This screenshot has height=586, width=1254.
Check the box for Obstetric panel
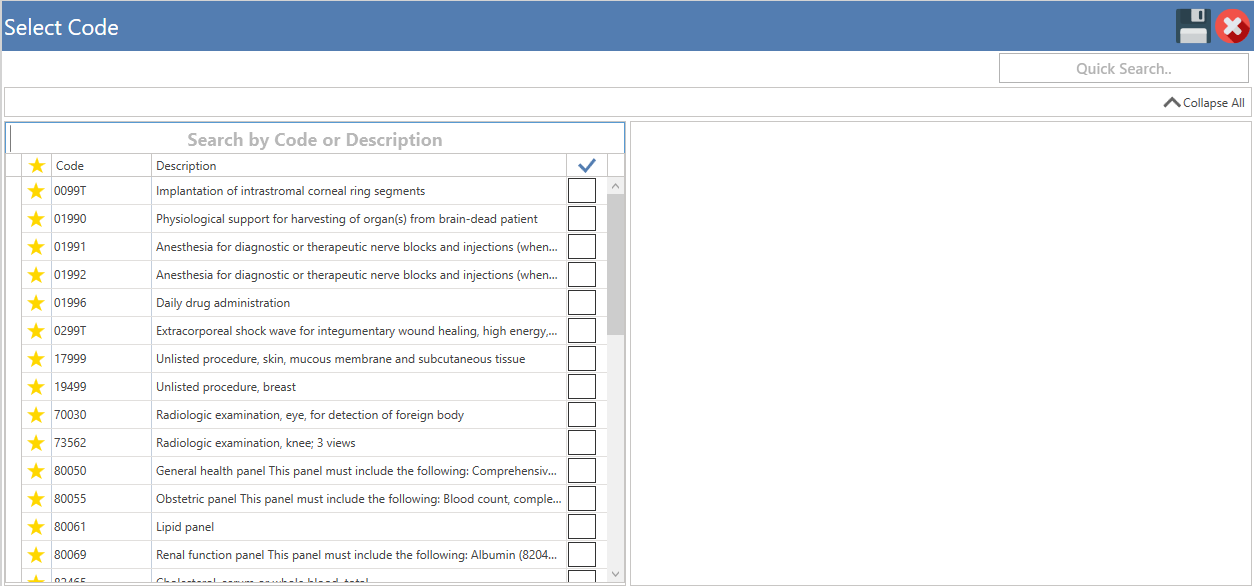click(x=582, y=499)
